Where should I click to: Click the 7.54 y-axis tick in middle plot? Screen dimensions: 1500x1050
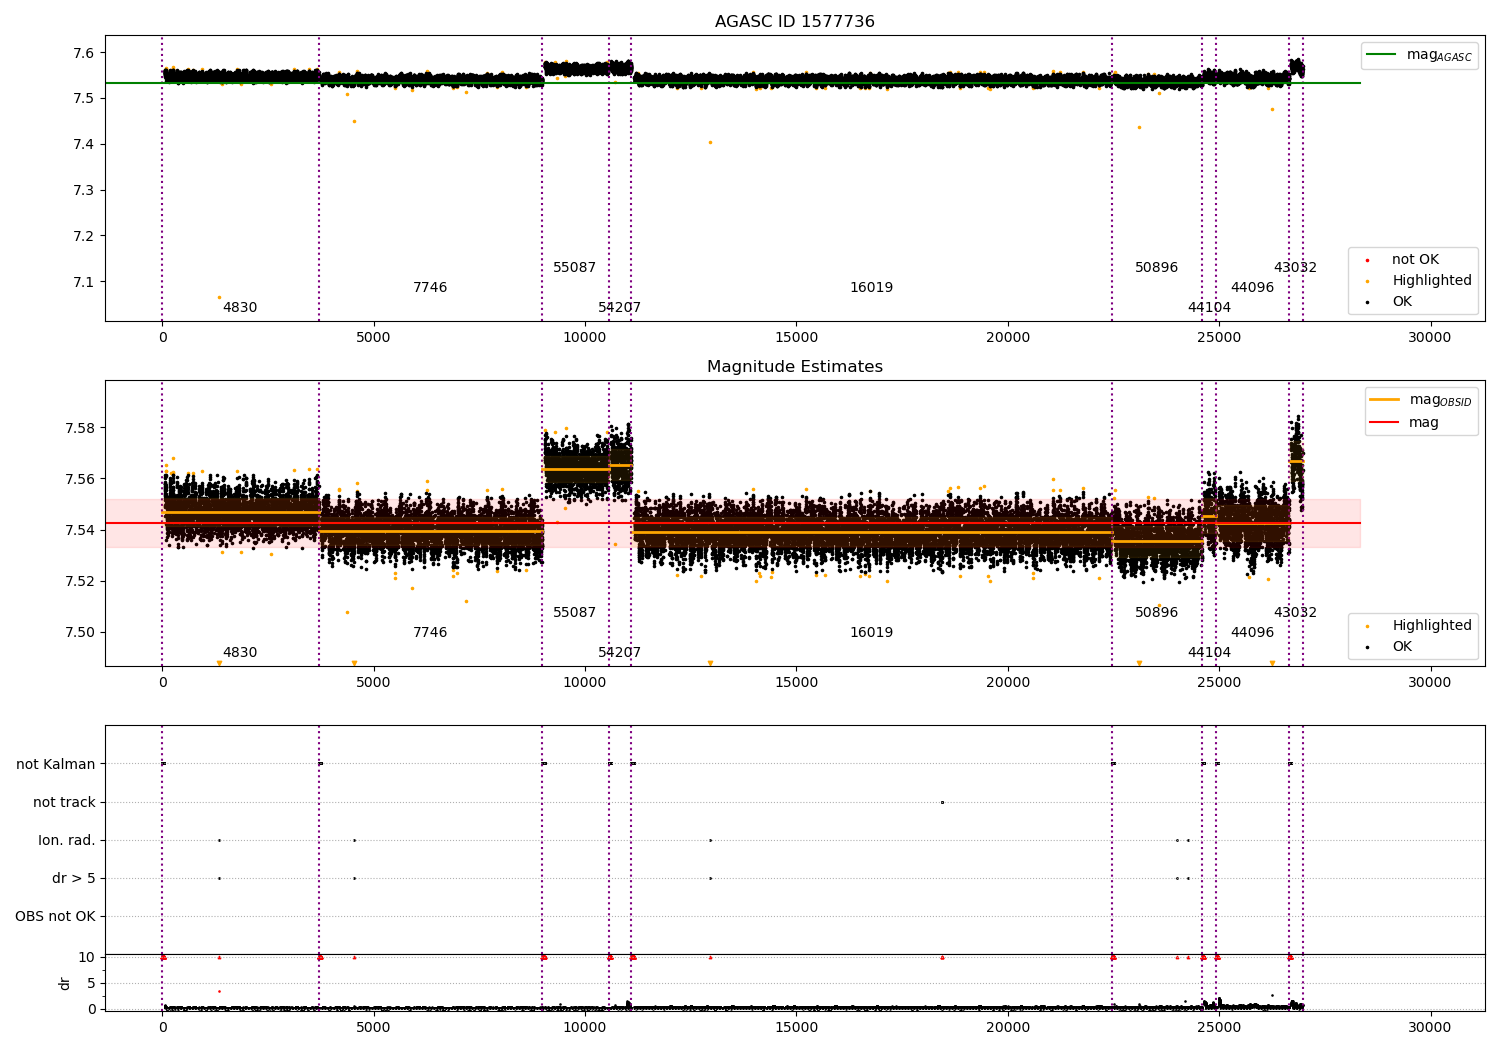pyautogui.click(x=80, y=530)
